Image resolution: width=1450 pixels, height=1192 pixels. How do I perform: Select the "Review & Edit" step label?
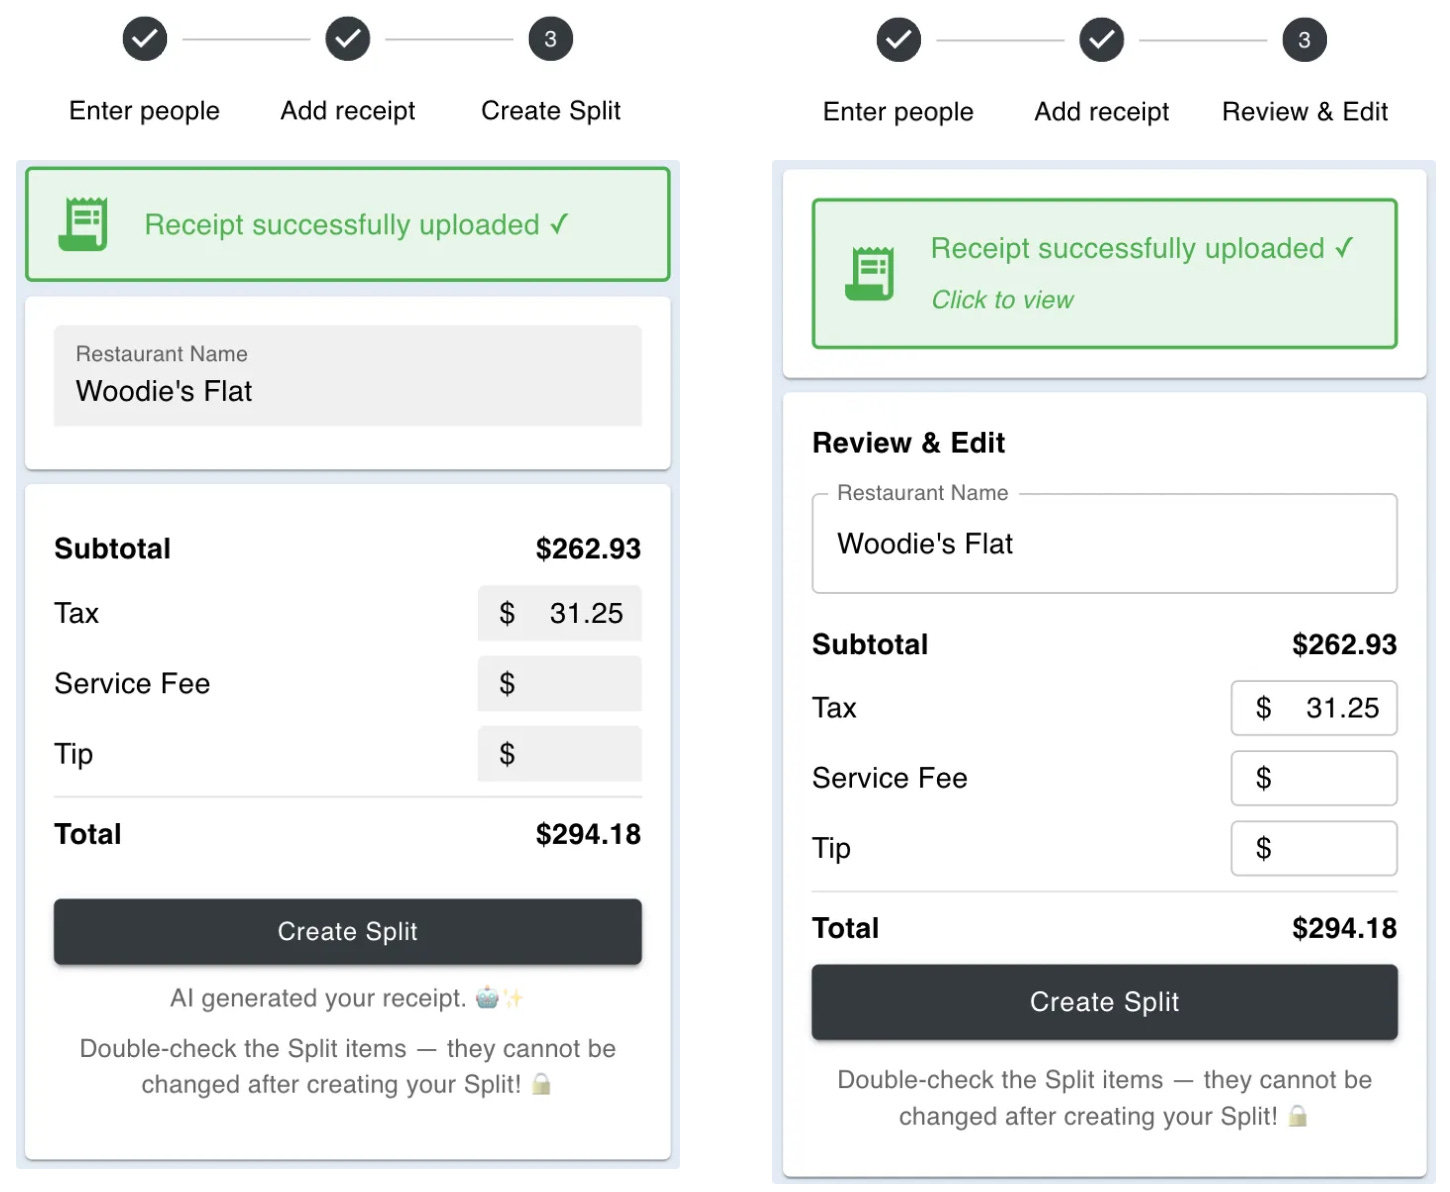pos(1304,112)
